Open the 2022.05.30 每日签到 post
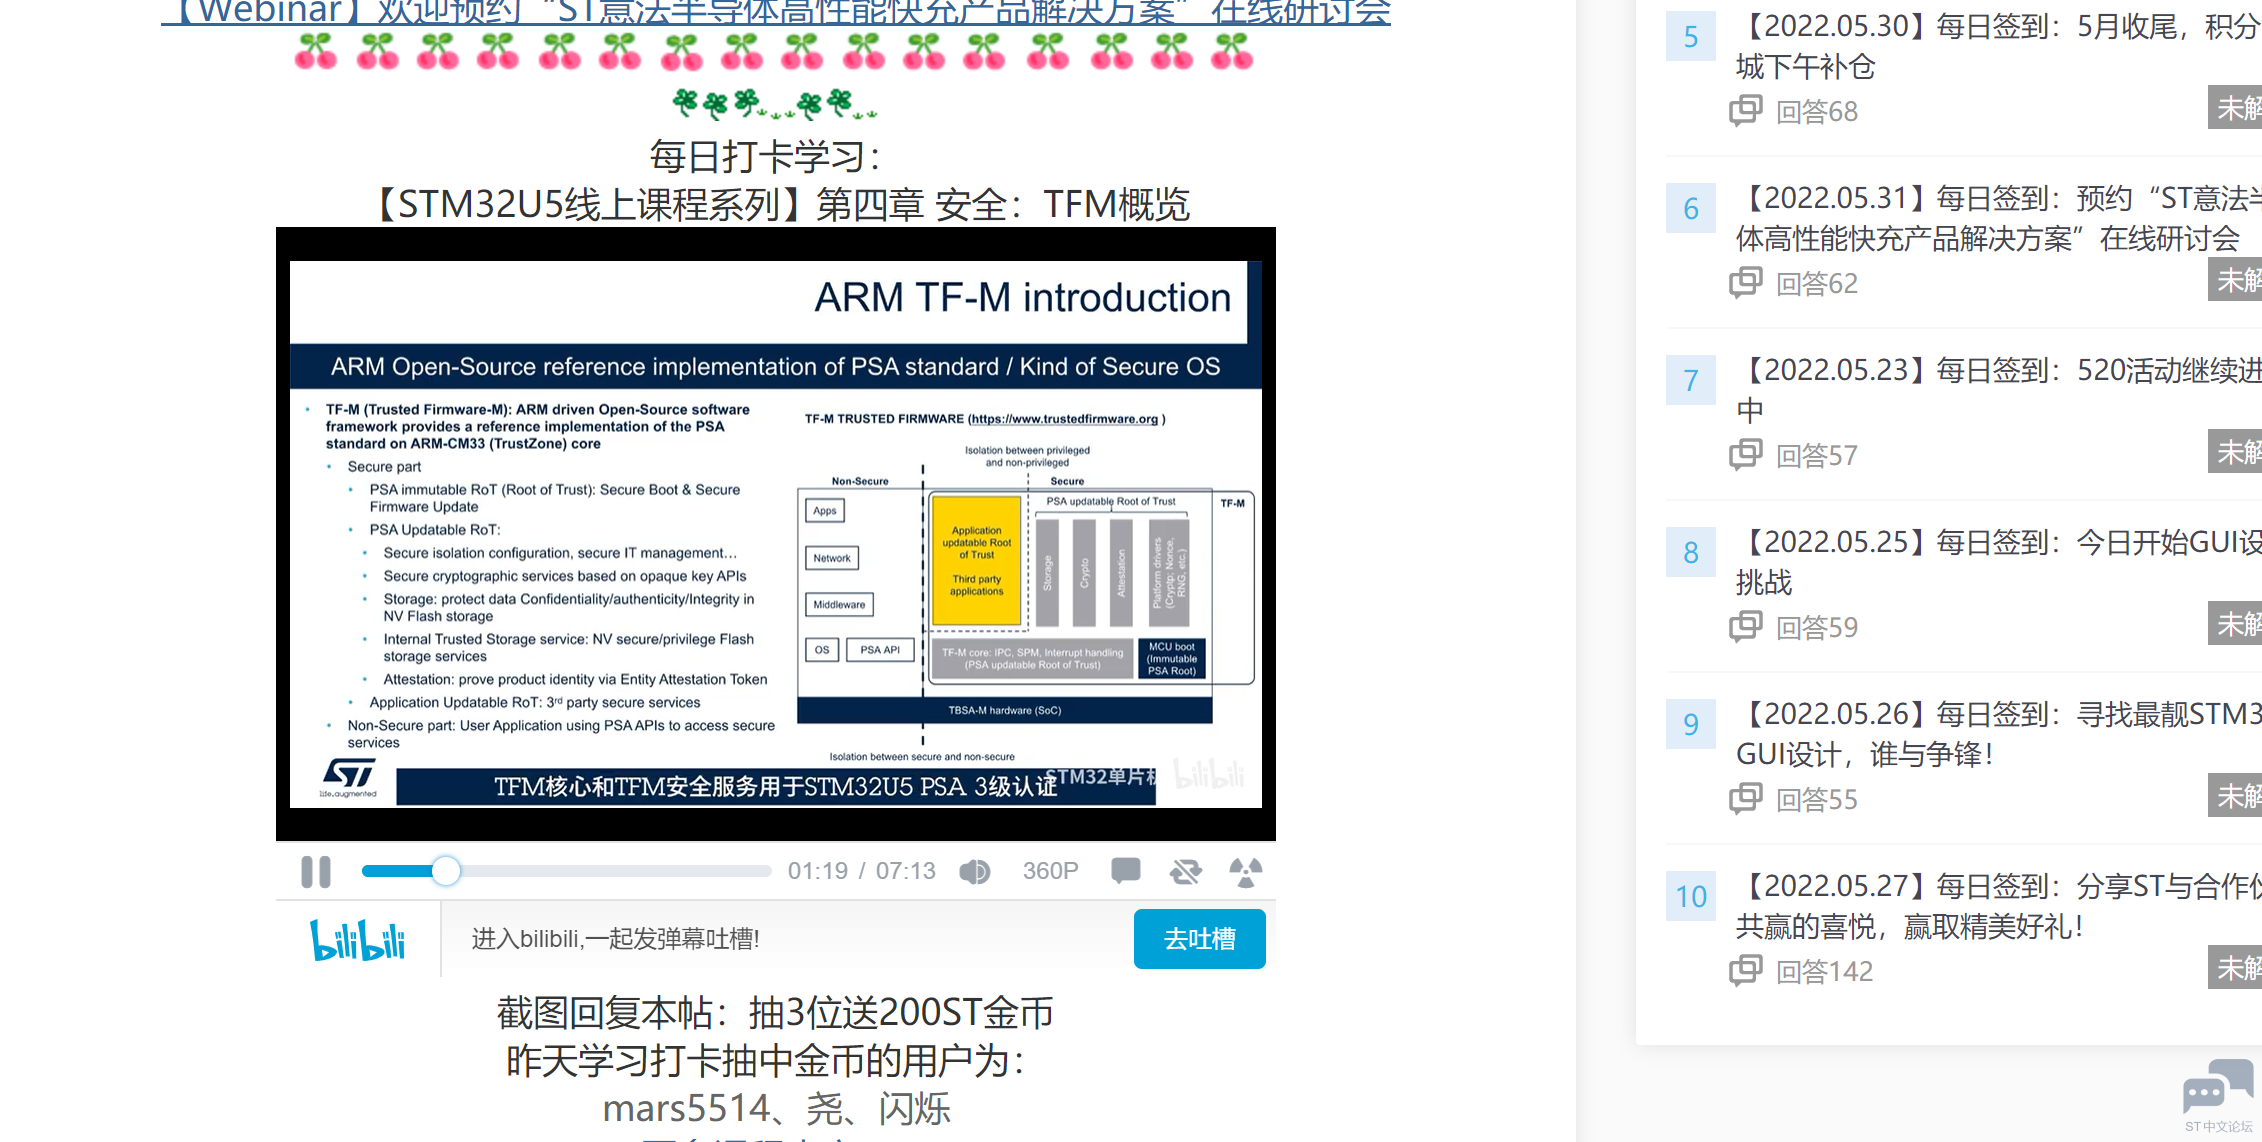Screen dimensions: 2262x1142 1998,46
